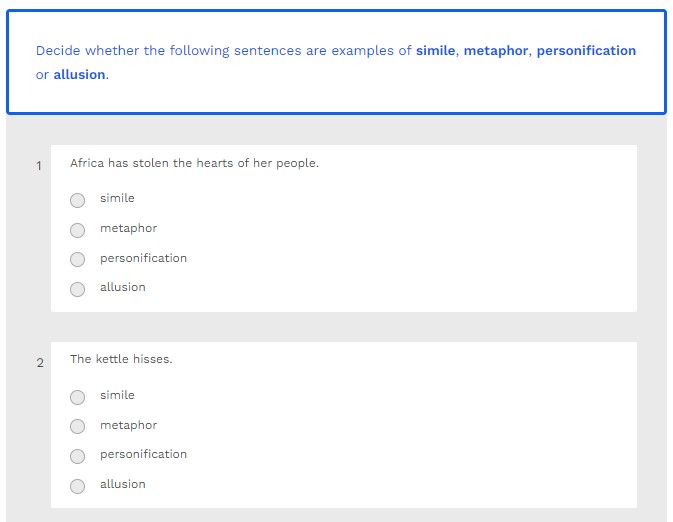Mark personification radio circle in question 1

coord(78,260)
